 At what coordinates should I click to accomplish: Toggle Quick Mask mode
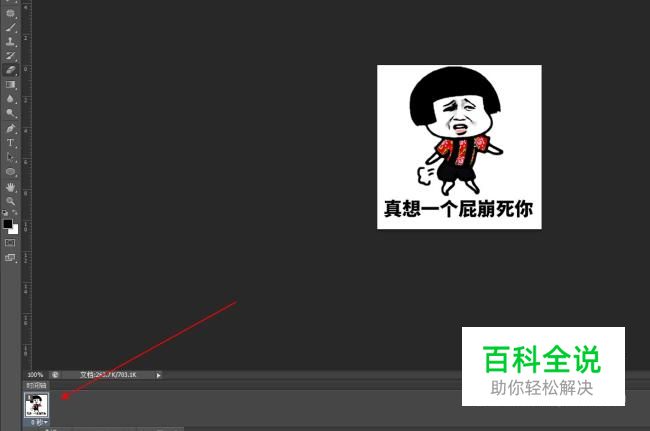point(10,243)
